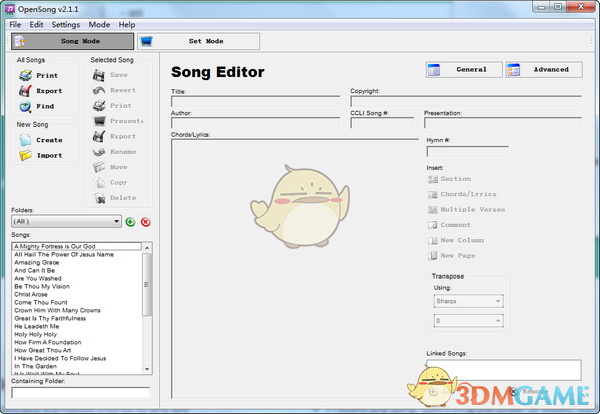Viewport: 600px width, 414px height.
Task: Click the insert Comment icon
Action: [x=432, y=225]
